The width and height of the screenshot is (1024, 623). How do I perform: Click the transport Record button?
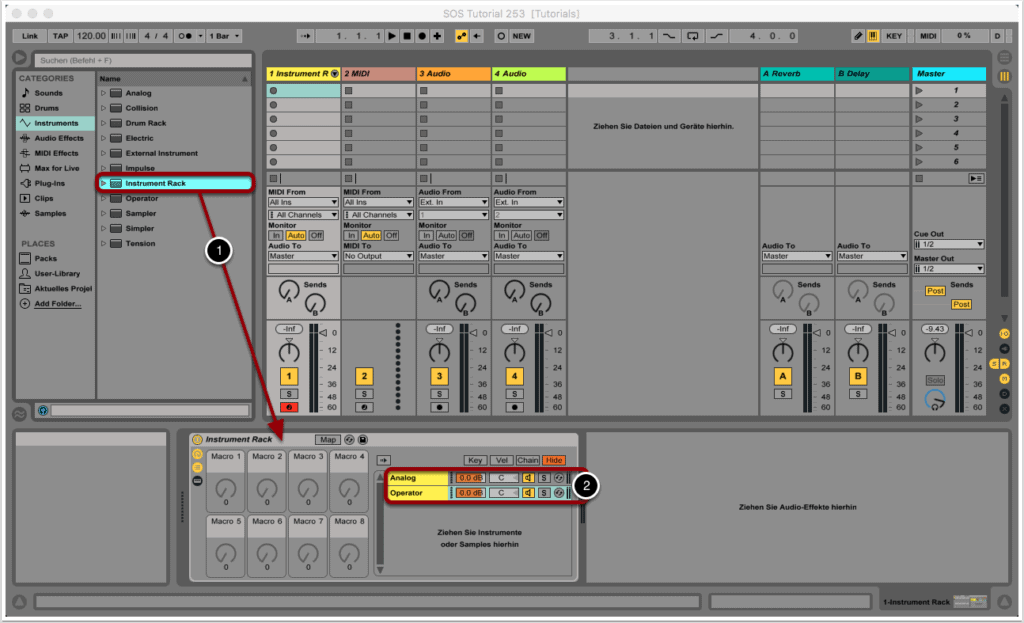pos(422,36)
